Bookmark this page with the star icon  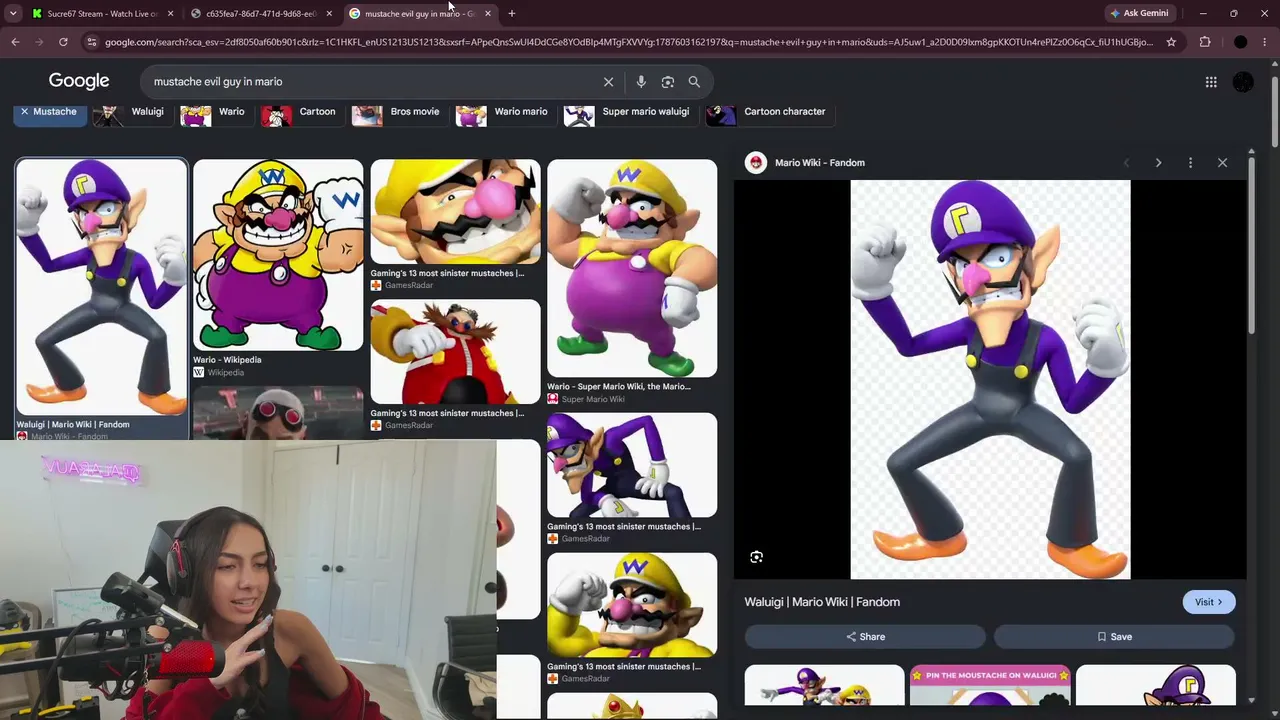click(1171, 42)
